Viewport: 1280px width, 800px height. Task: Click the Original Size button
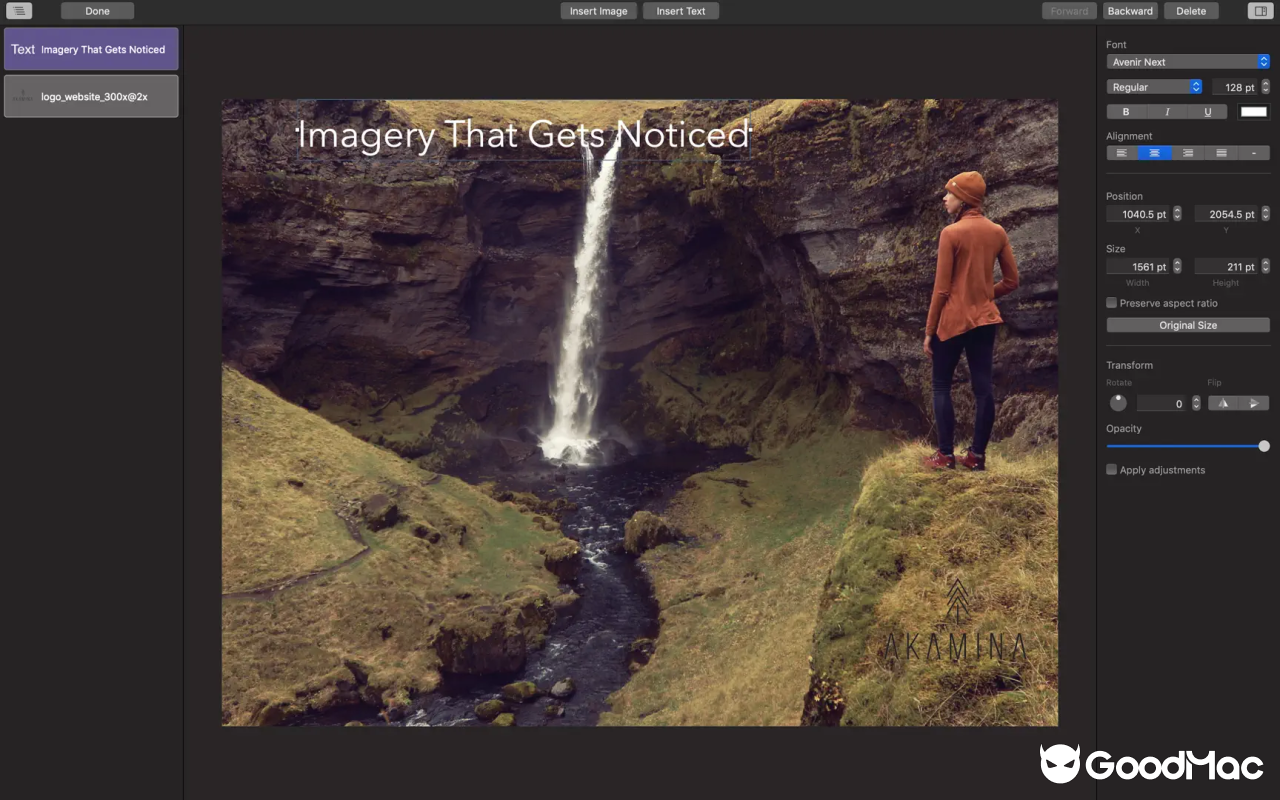point(1187,324)
